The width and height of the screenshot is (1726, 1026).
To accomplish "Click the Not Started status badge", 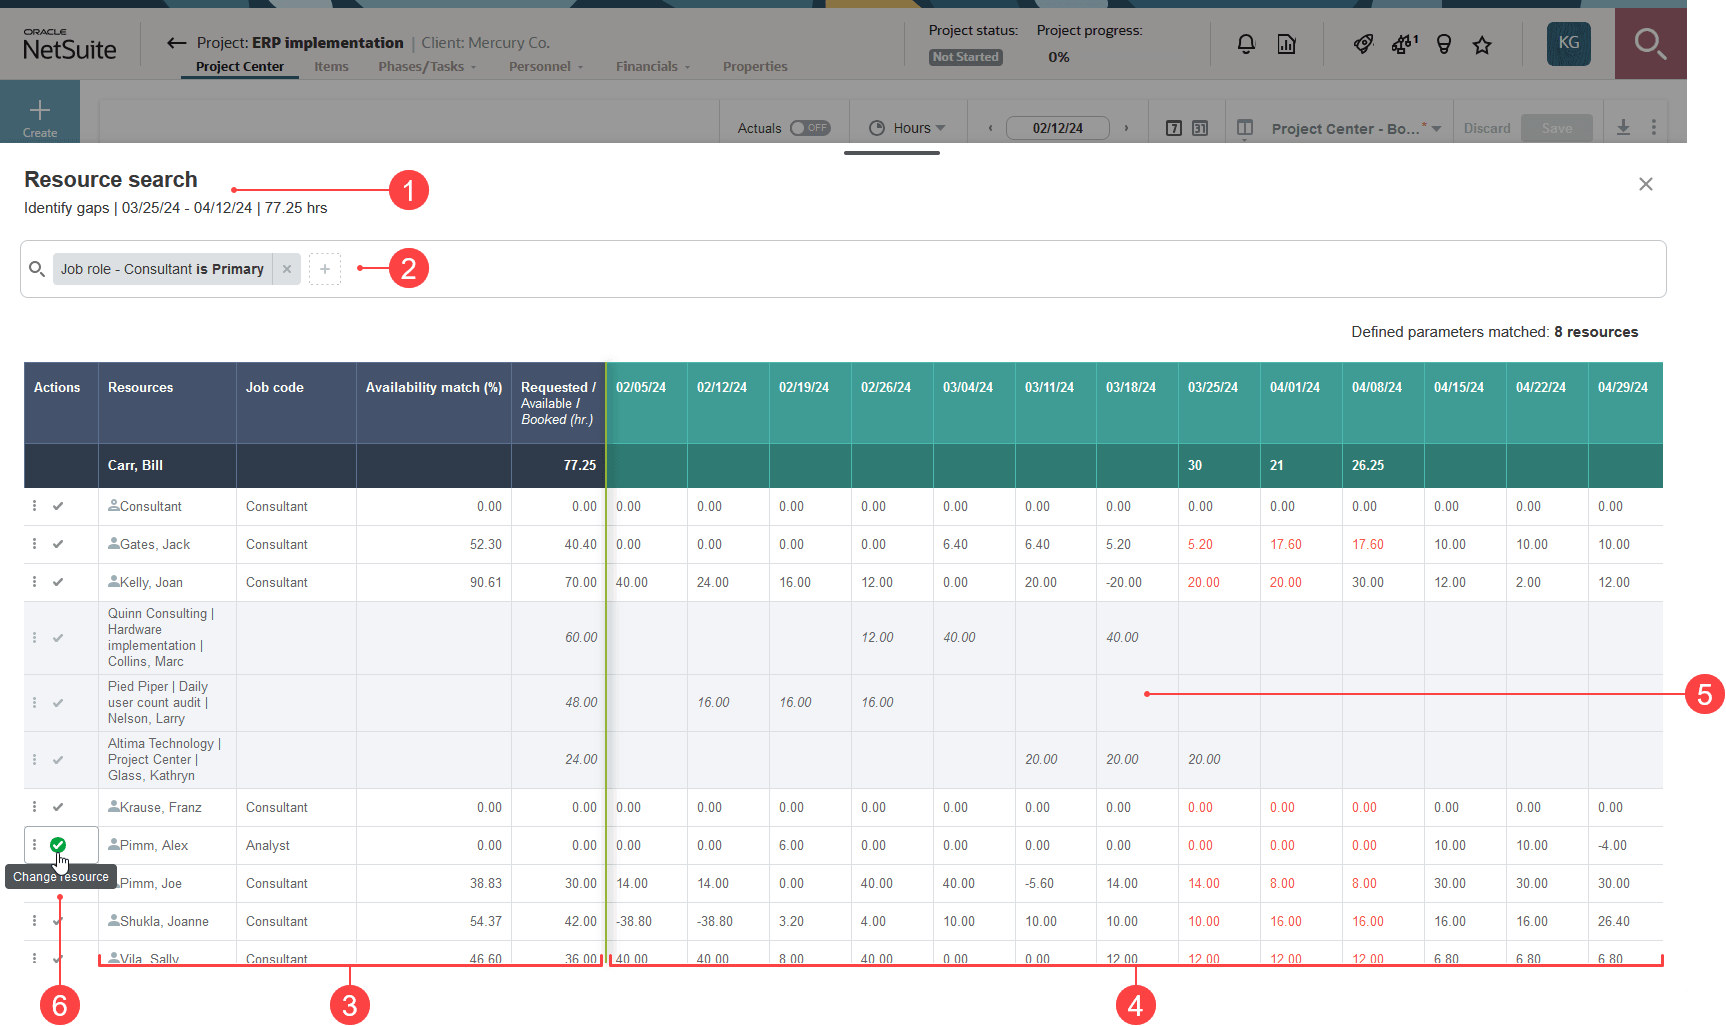I will point(965,57).
